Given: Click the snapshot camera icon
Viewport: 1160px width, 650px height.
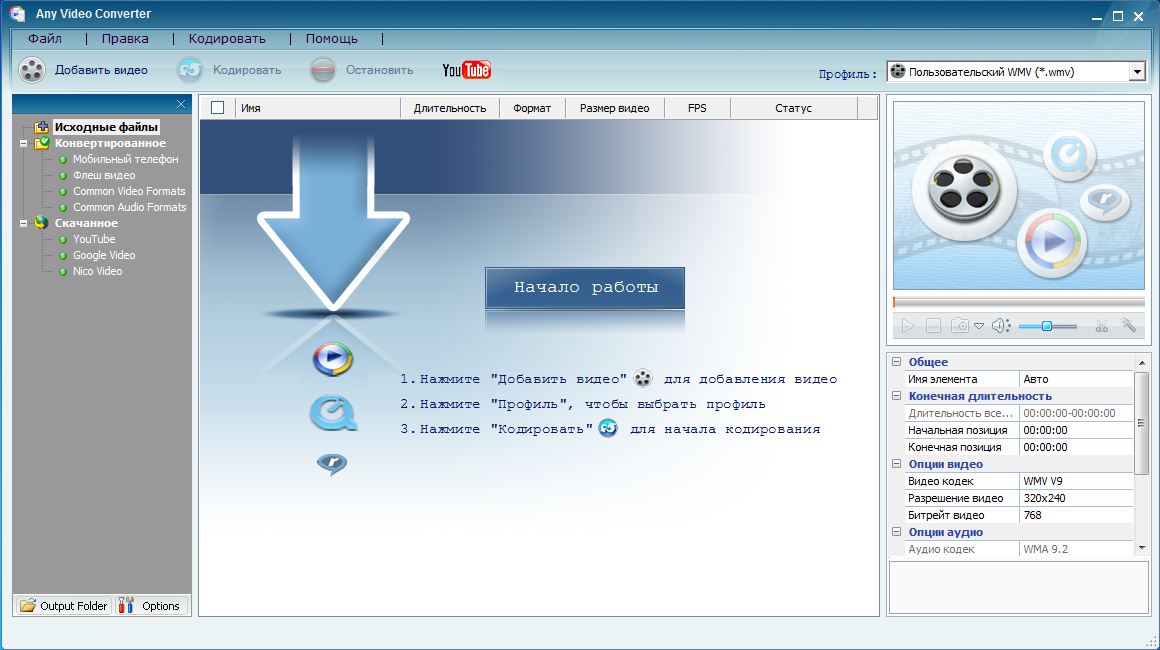Looking at the screenshot, I should pos(960,326).
